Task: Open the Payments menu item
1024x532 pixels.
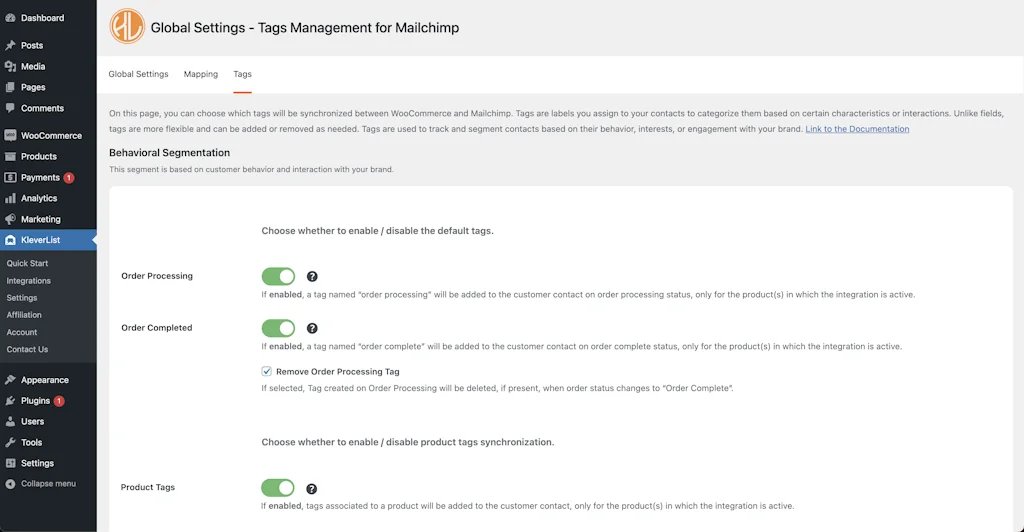Action: (40, 177)
